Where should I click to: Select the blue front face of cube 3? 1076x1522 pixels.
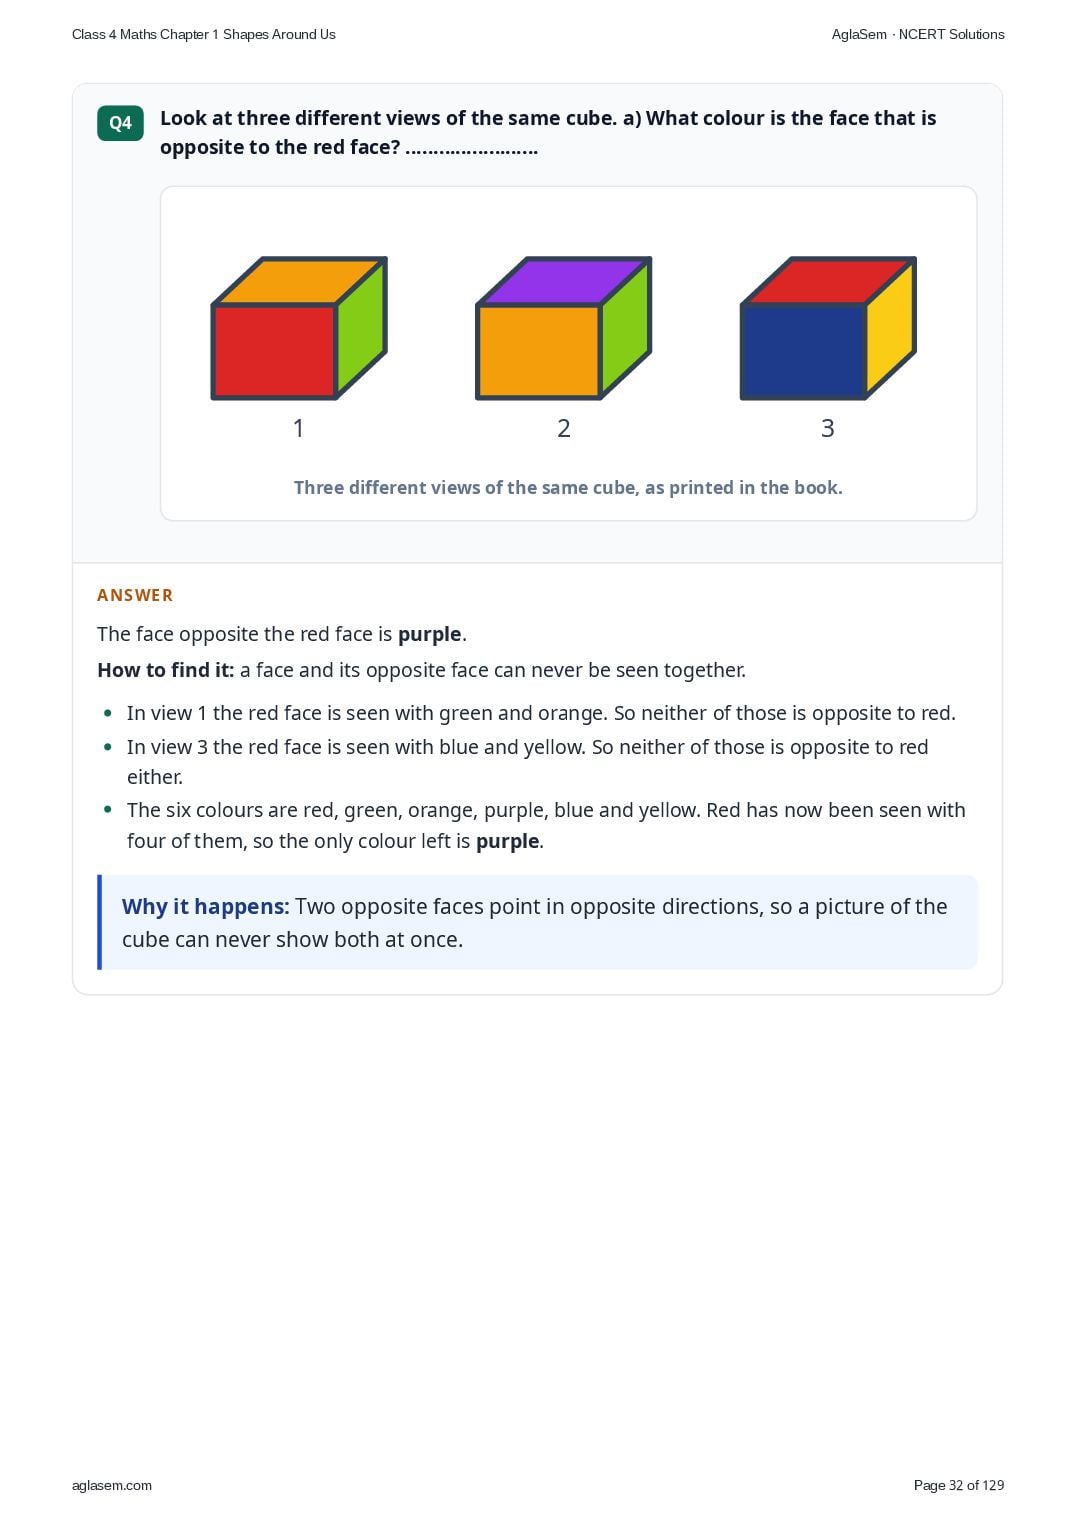pos(803,351)
